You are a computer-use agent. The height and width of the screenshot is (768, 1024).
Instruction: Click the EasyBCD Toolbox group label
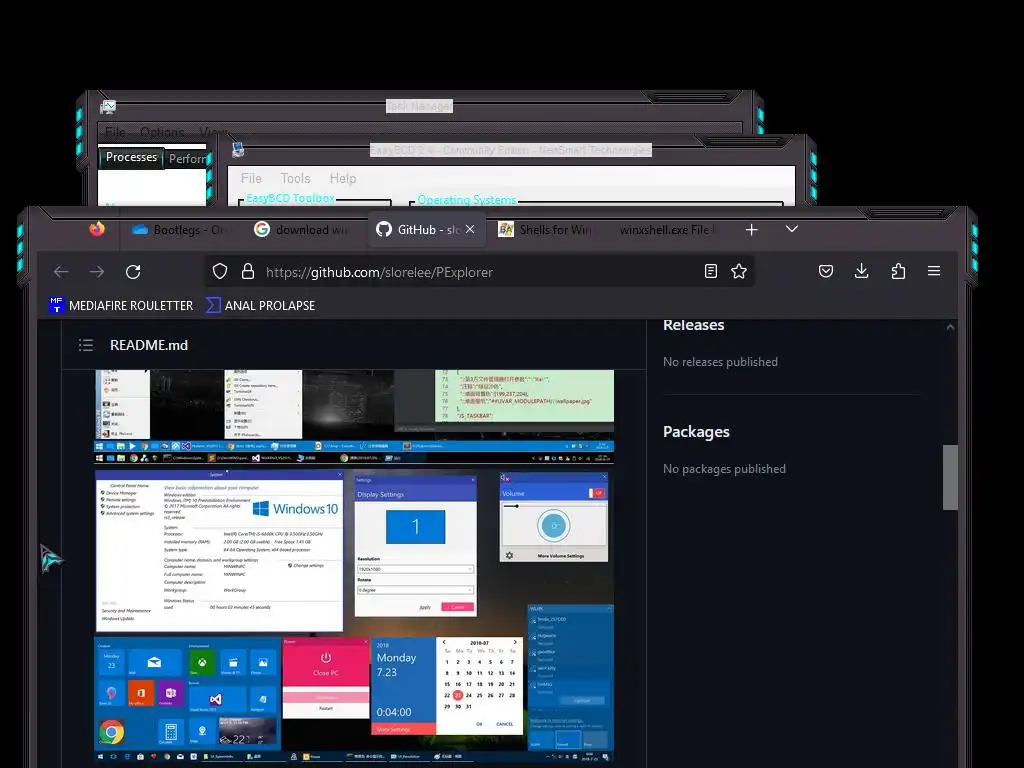pos(290,198)
